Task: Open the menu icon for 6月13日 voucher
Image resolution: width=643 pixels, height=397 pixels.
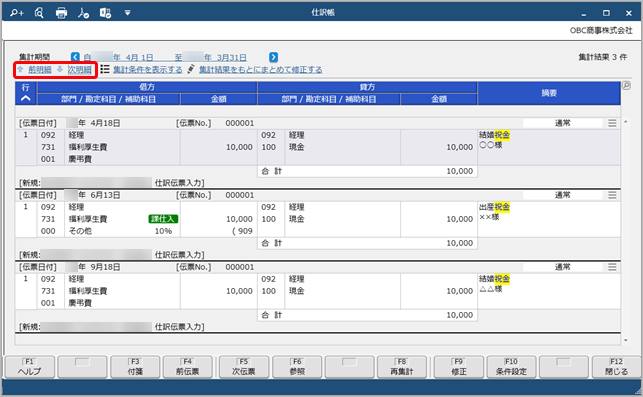Action: tap(612, 195)
